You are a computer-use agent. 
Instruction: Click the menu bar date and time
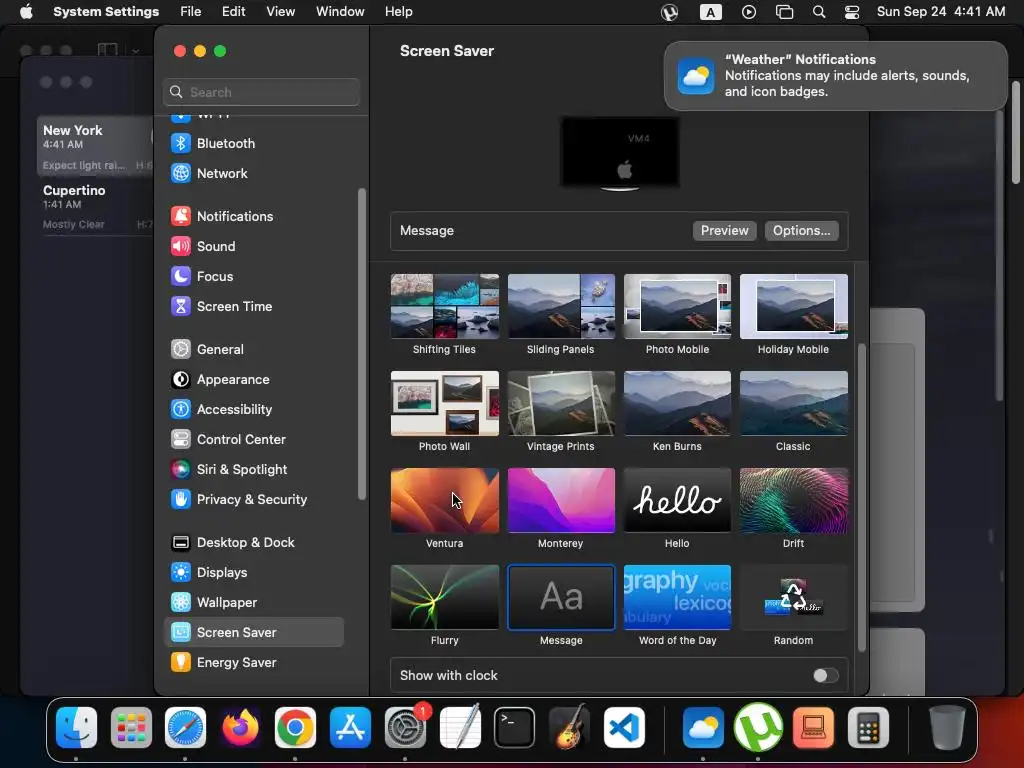pos(941,12)
